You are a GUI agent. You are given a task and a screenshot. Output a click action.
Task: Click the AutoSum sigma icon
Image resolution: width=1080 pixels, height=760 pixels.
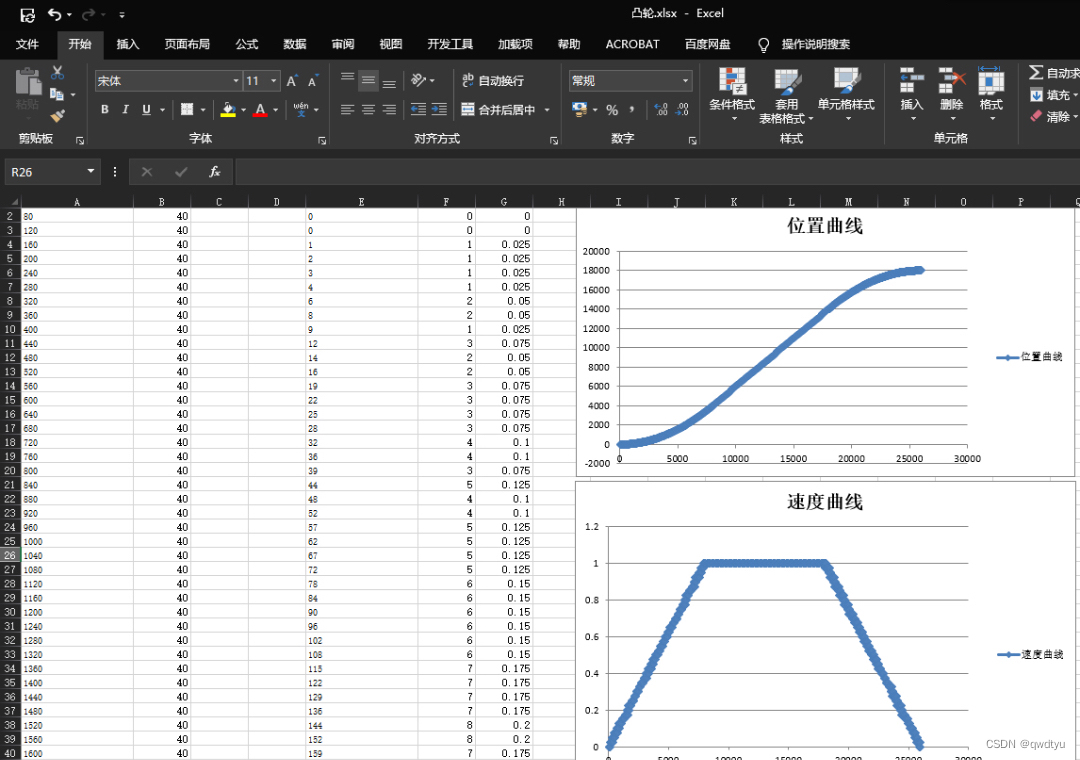coord(1036,72)
